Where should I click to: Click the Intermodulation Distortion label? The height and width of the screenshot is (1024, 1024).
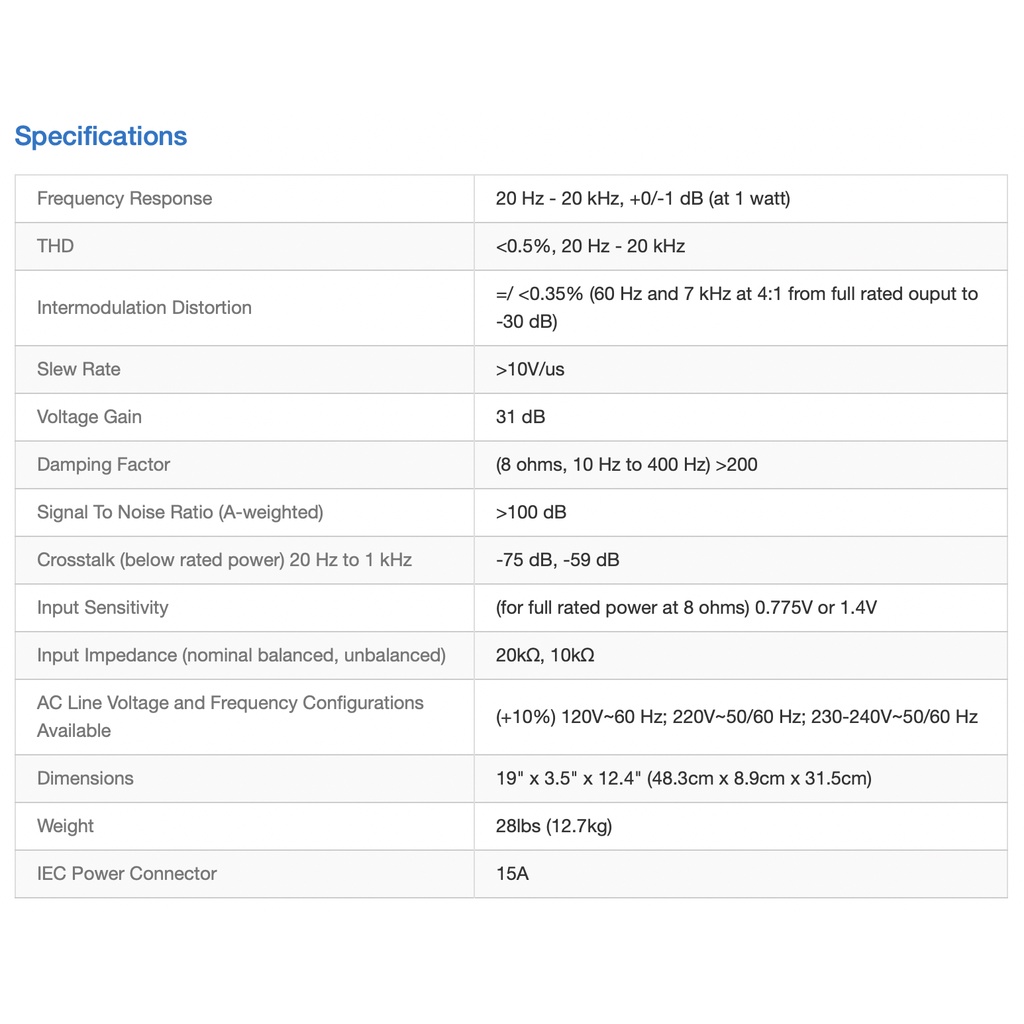point(144,308)
